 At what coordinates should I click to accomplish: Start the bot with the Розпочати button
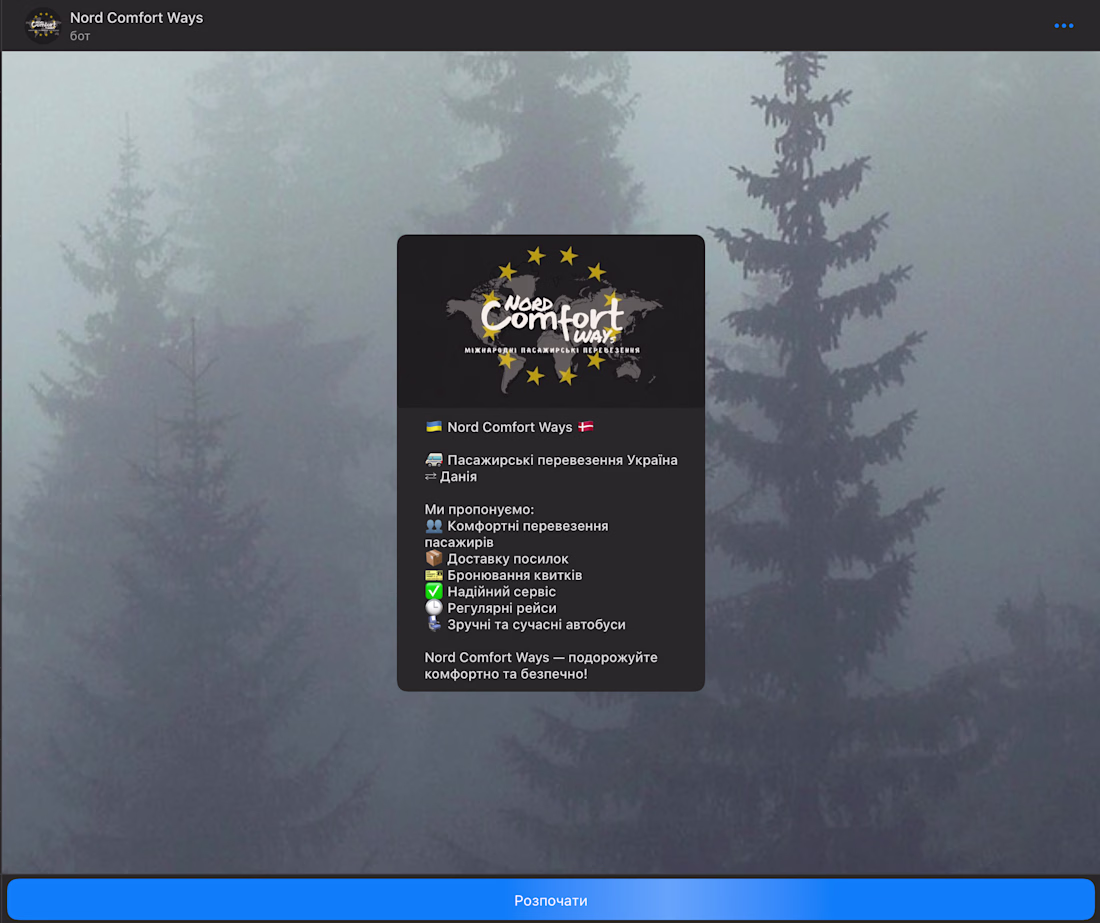pos(551,900)
